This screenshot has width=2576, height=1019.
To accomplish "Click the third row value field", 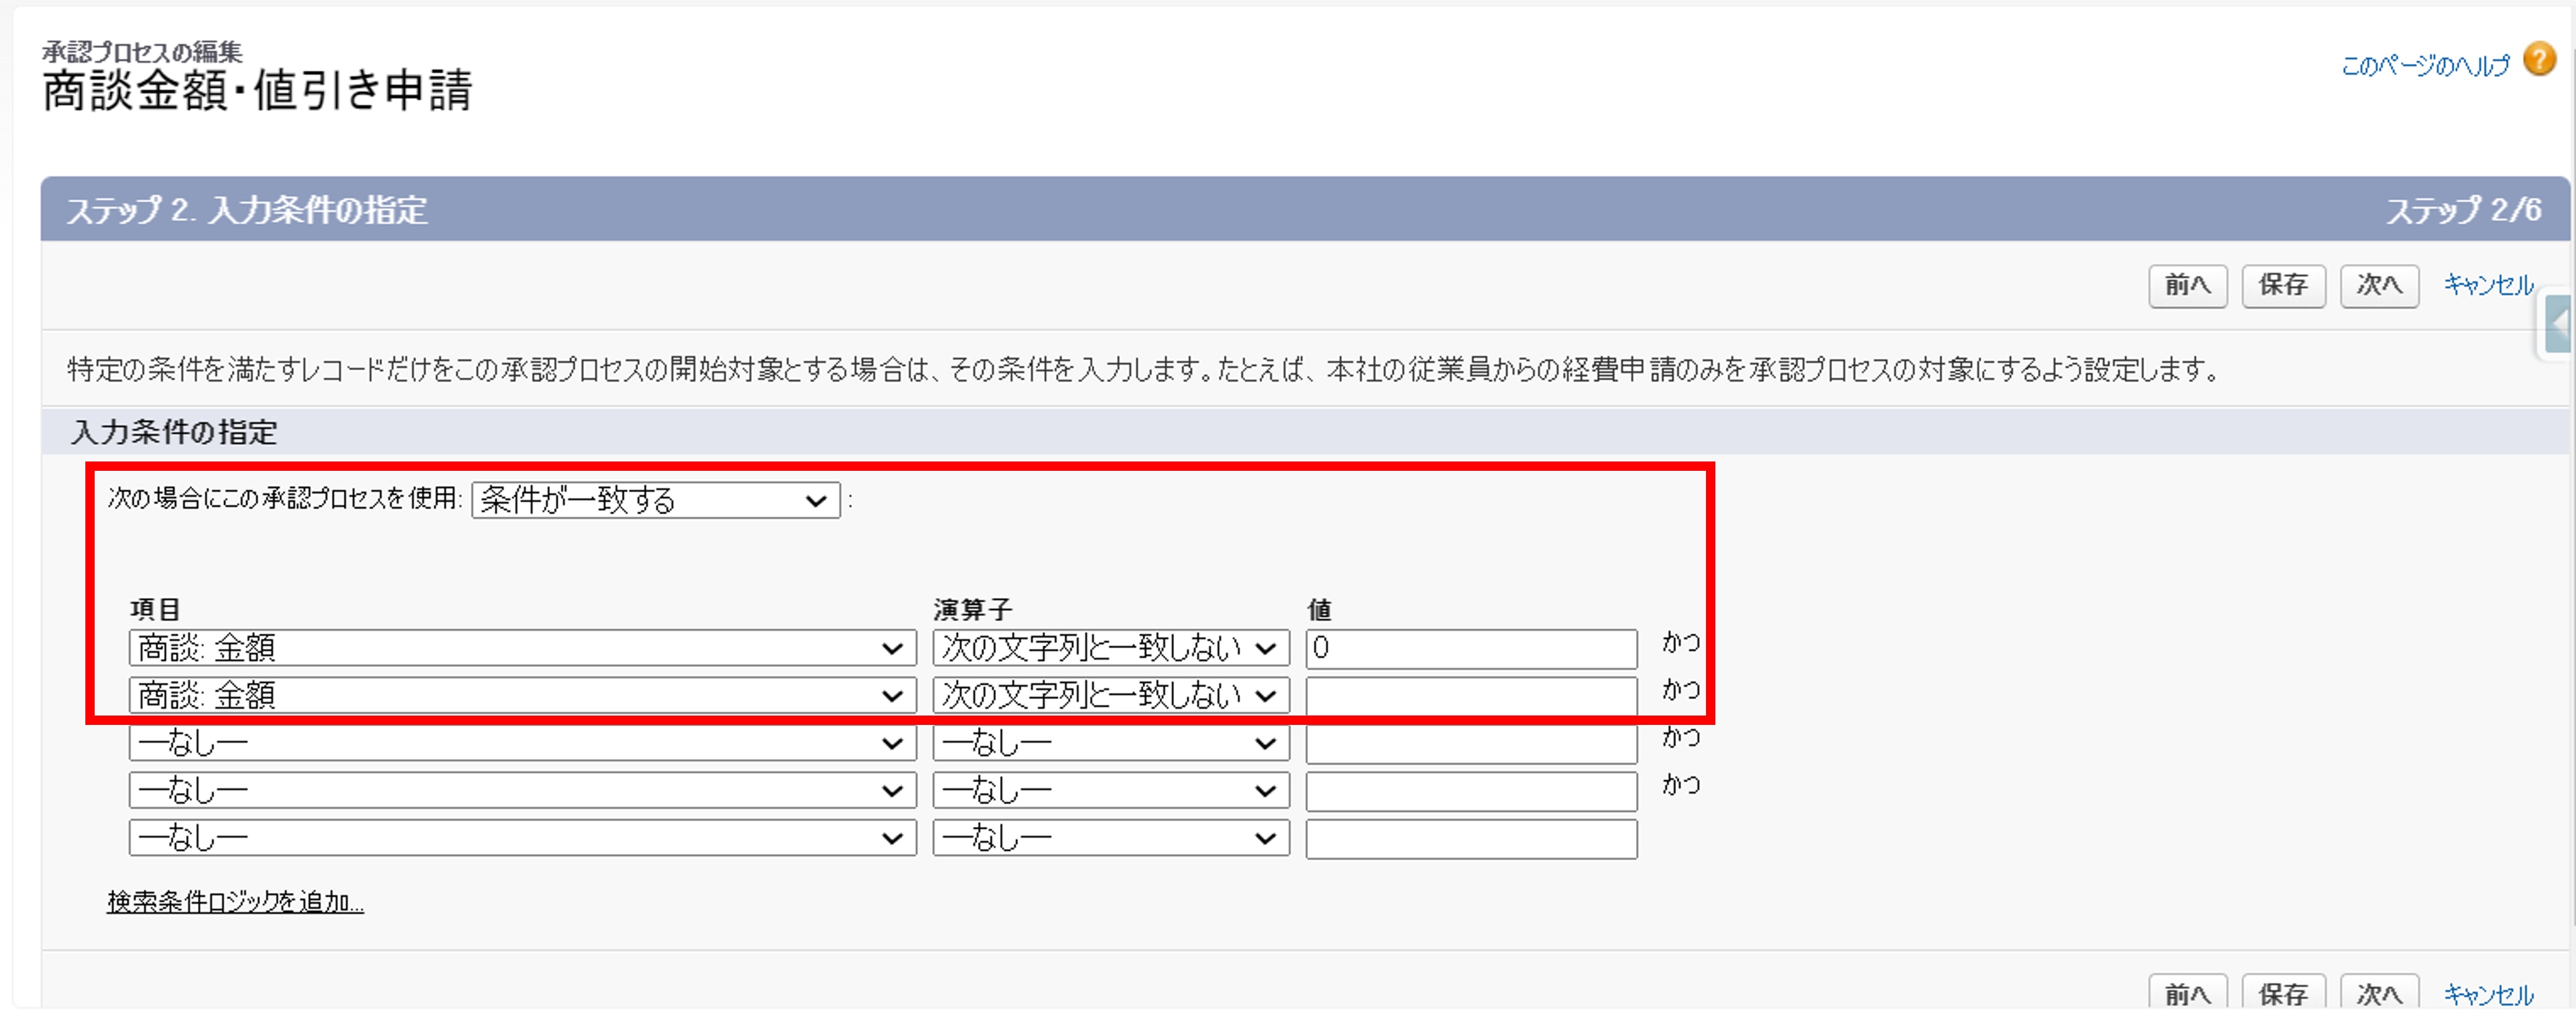I will pos(1471,744).
